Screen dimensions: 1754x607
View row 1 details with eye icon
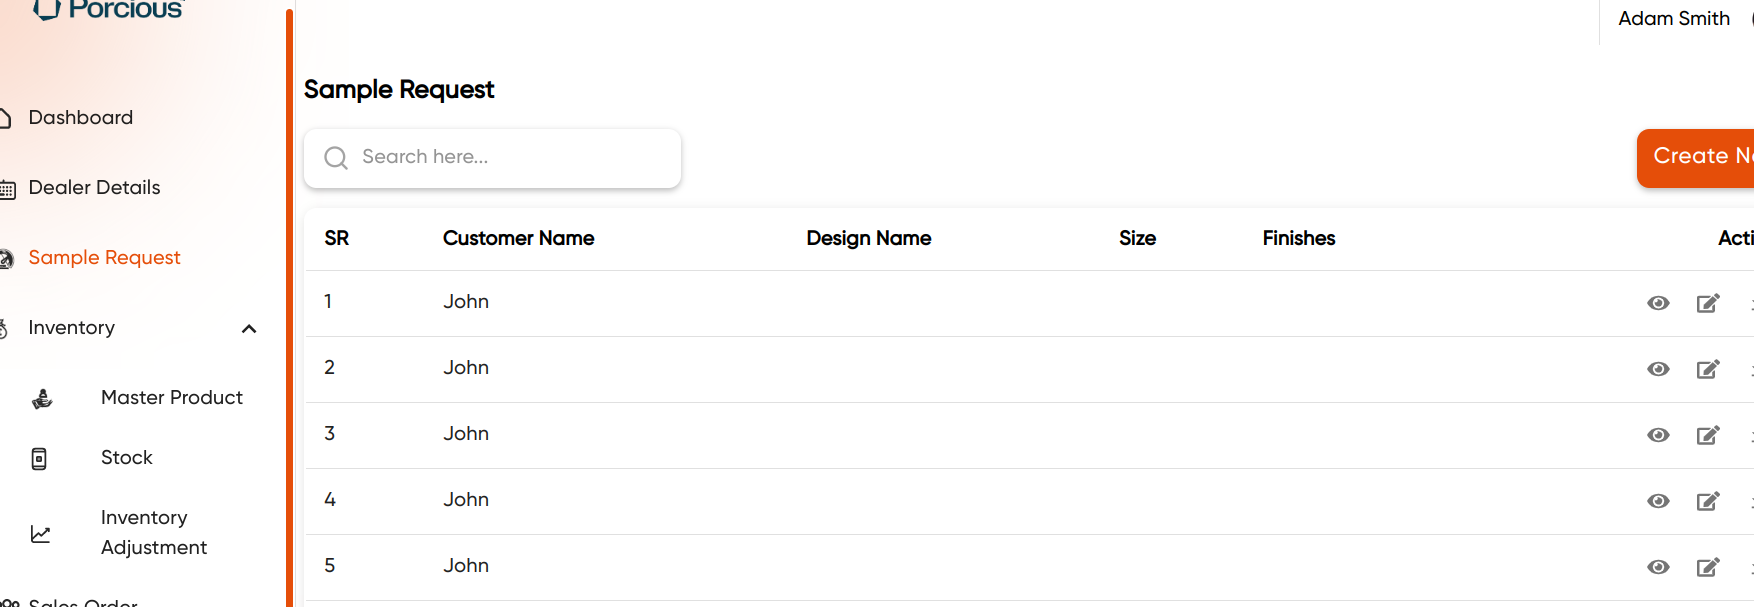[x=1658, y=303]
